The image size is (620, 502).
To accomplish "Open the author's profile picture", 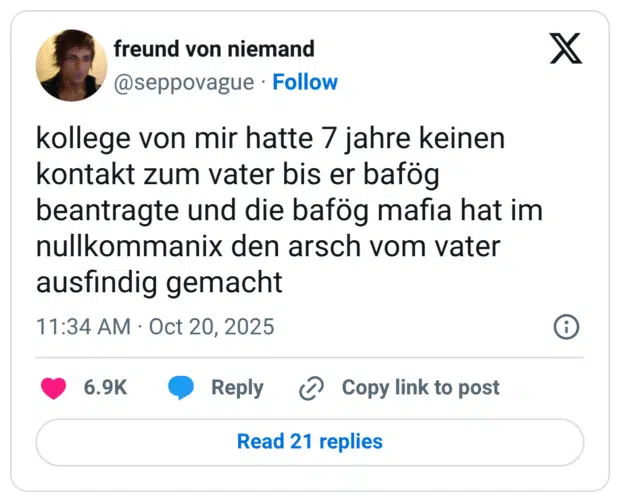I will (71, 65).
